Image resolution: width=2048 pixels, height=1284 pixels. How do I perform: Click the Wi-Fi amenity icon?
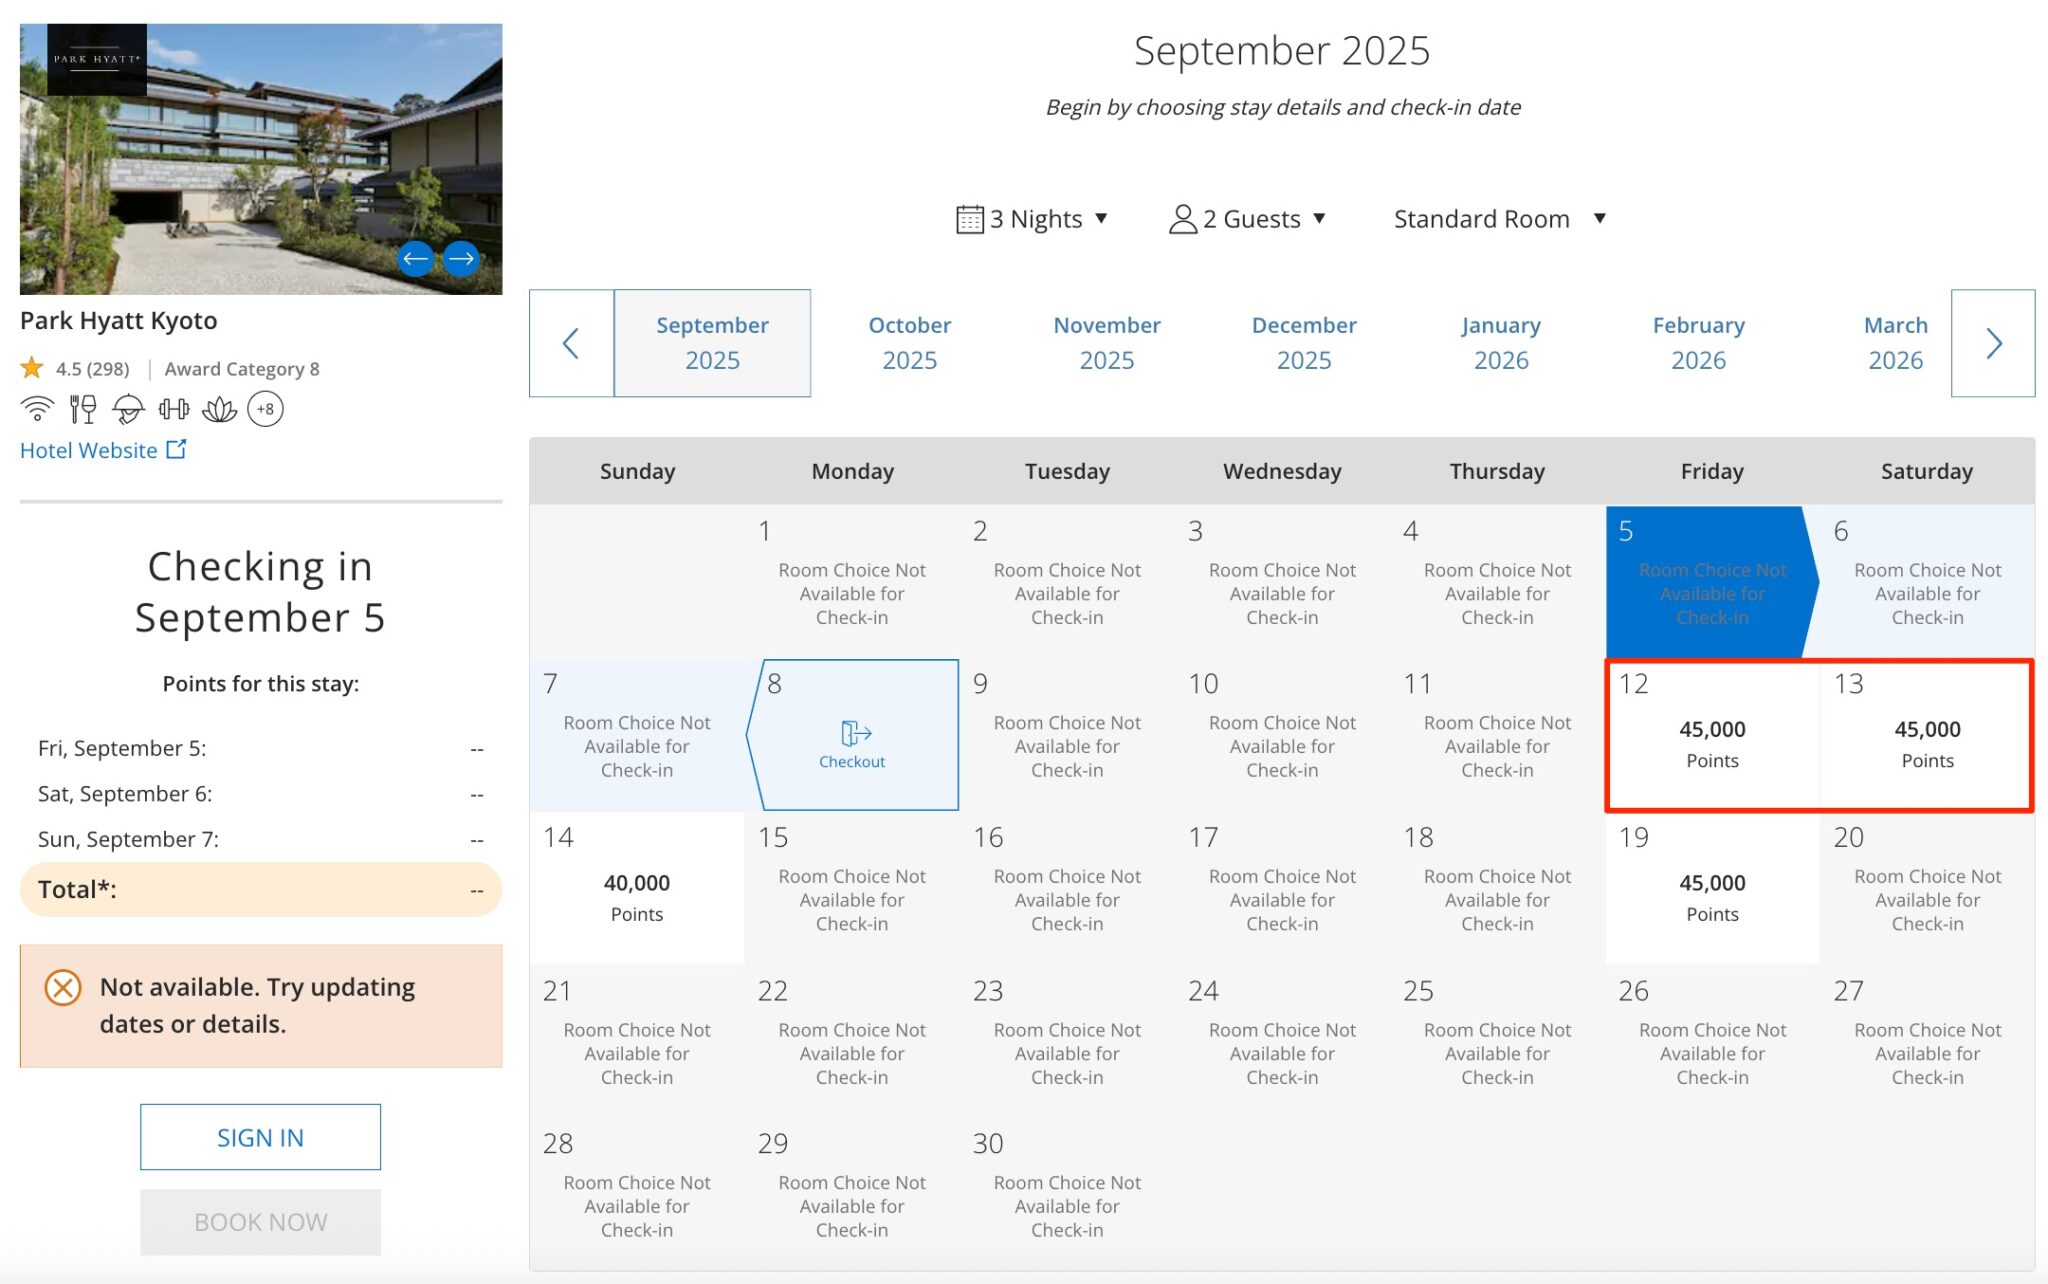[x=38, y=409]
